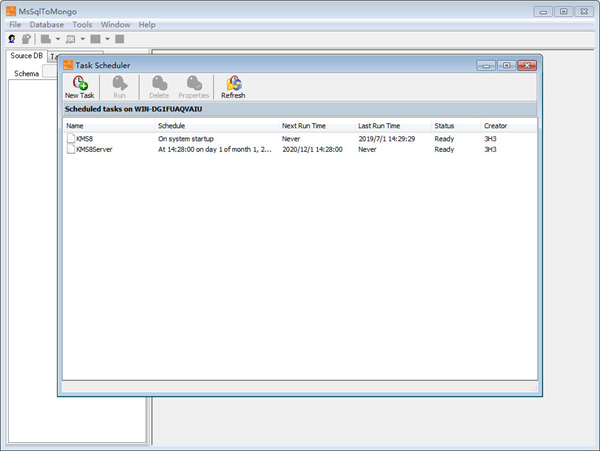This screenshot has width=600, height=451.
Task: Select the KMS8 task file icon
Action: (70, 138)
